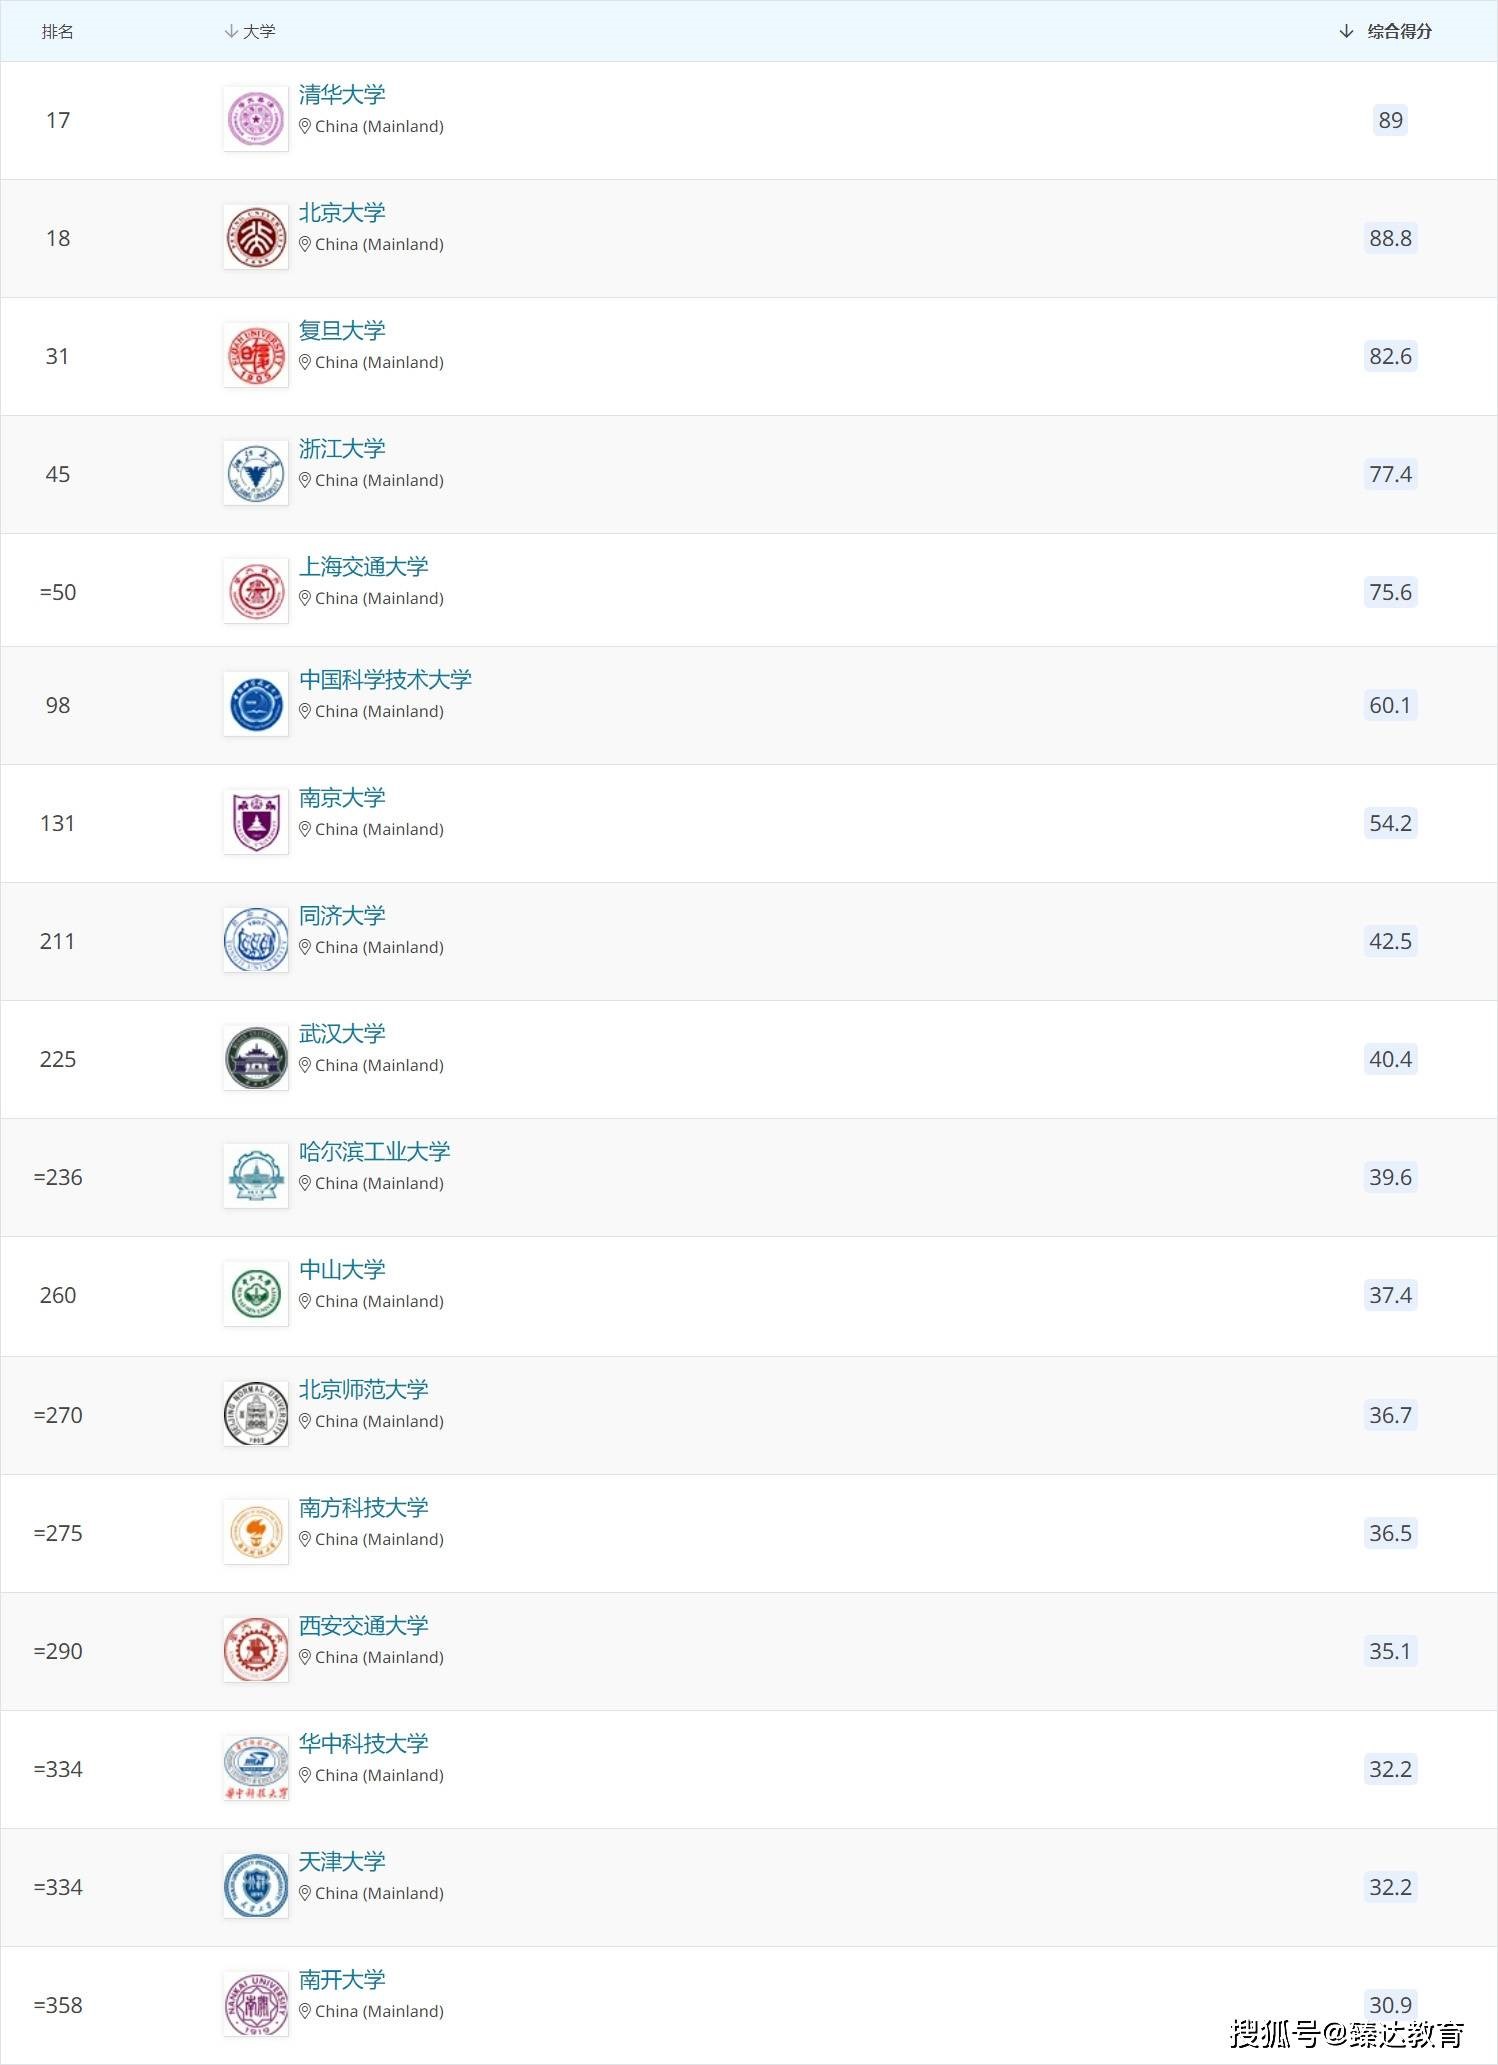Click the Fudan University logo icon
The image size is (1498, 2065).
[x=256, y=355]
